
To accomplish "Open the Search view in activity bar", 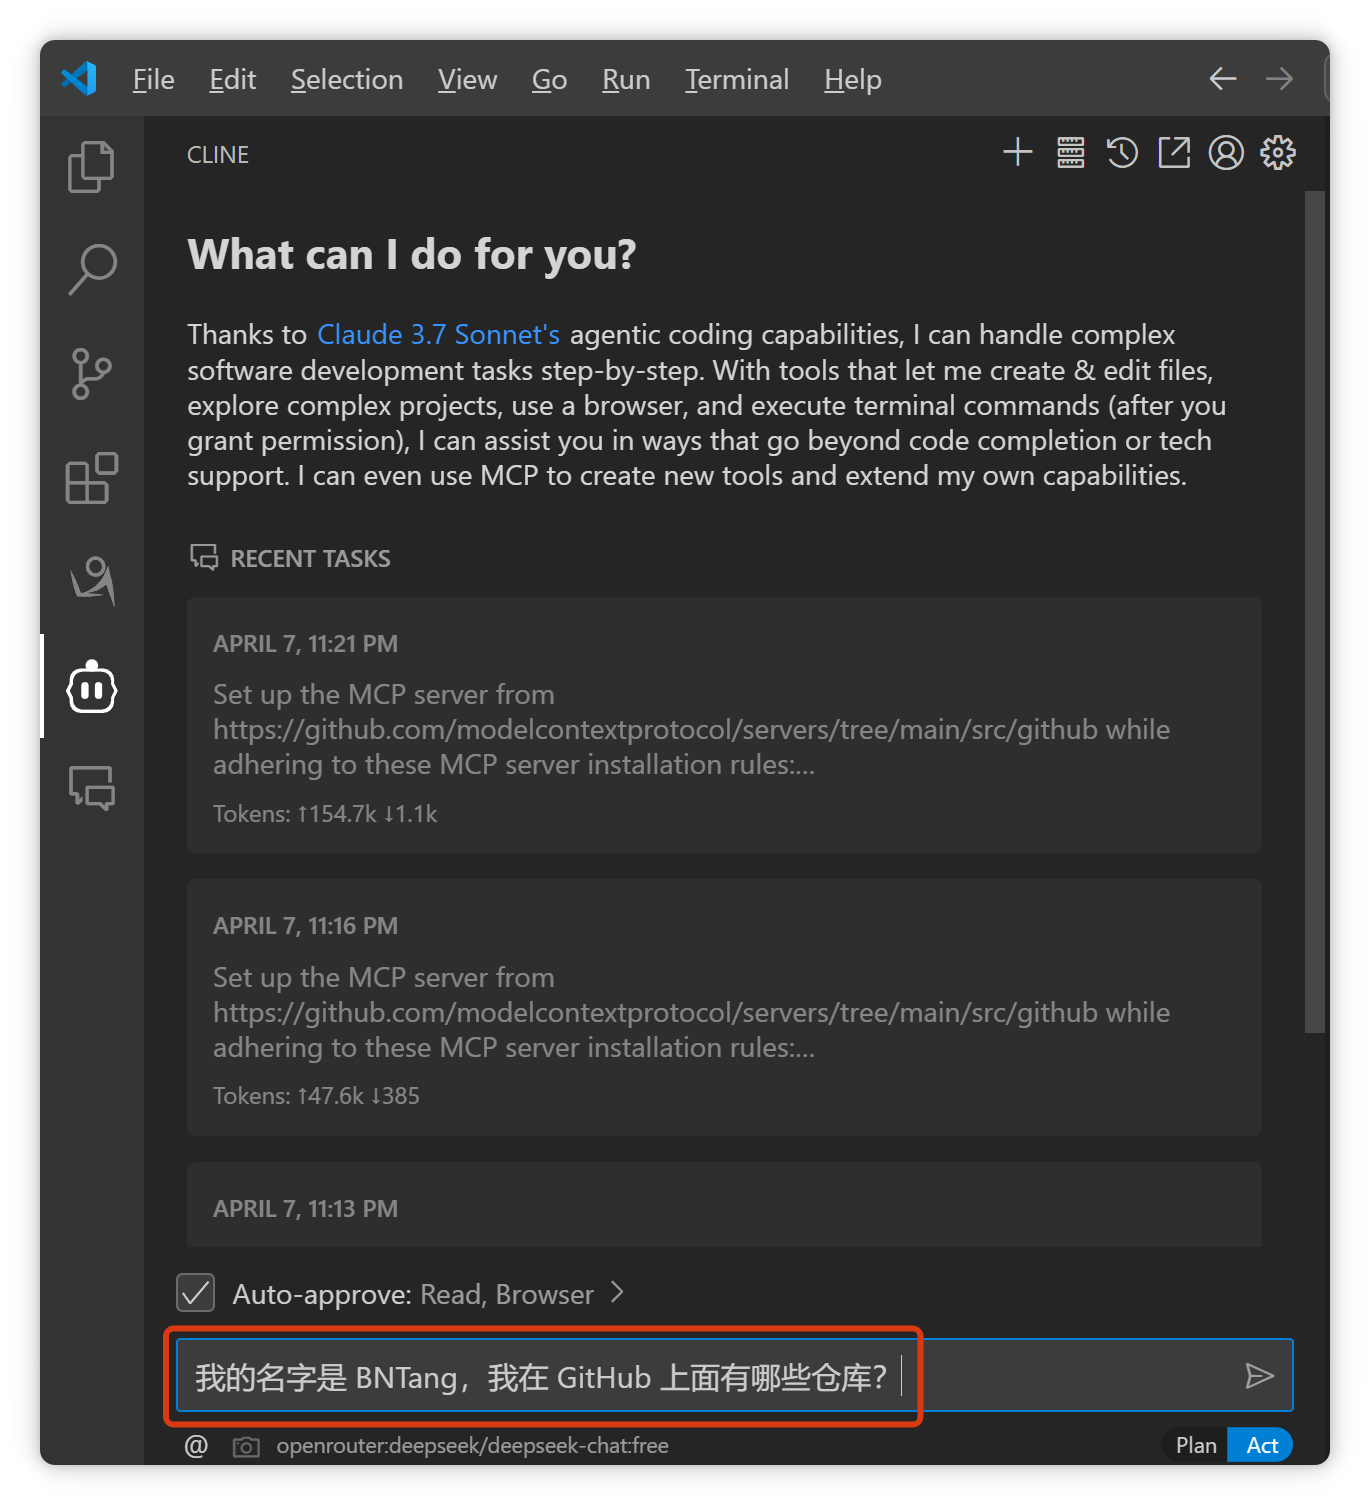I will [92, 269].
